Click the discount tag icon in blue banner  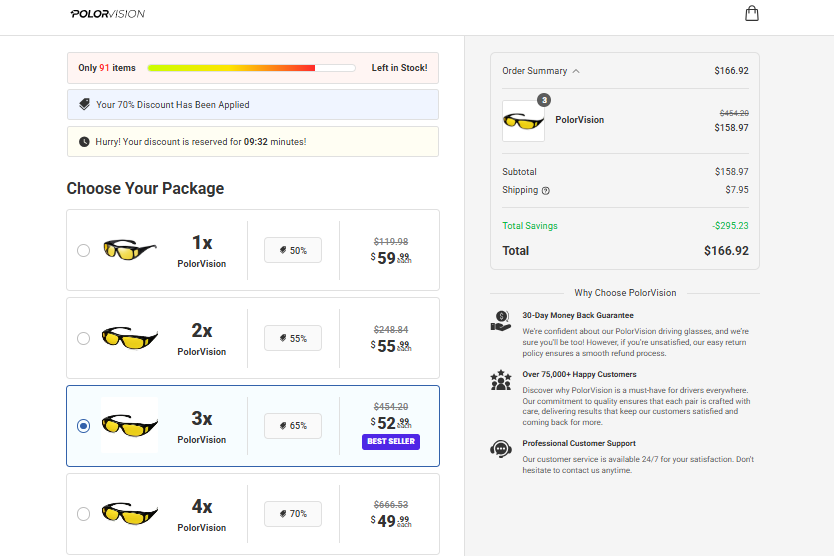click(x=85, y=104)
